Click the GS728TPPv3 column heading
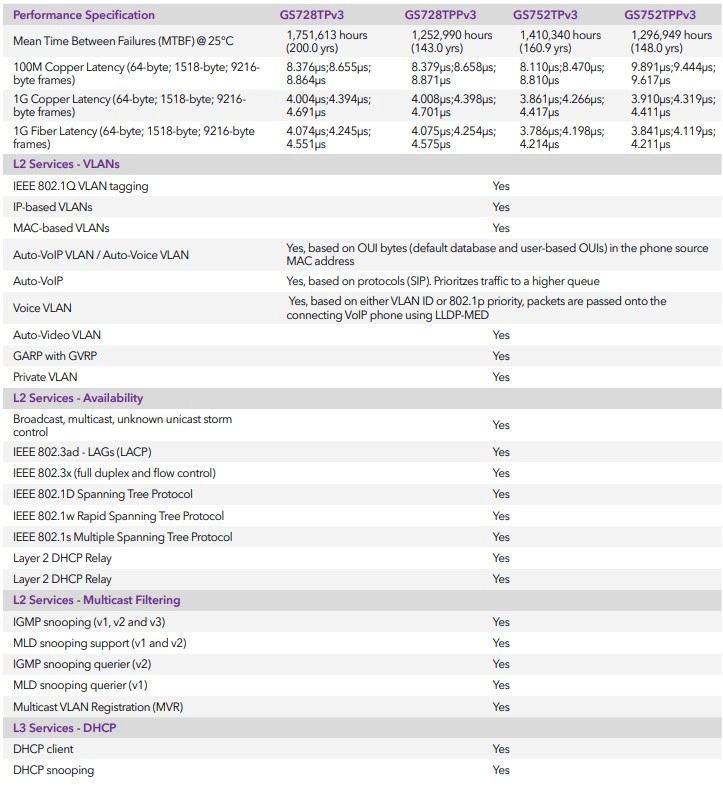This screenshot has height=787, width=723. point(440,15)
